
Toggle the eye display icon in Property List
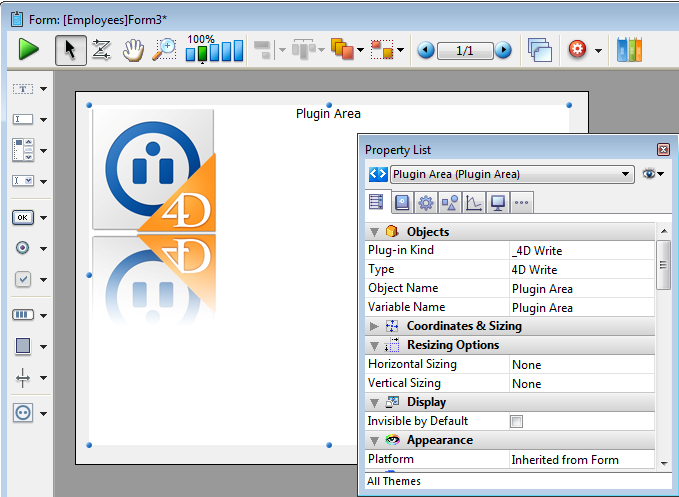click(x=651, y=174)
